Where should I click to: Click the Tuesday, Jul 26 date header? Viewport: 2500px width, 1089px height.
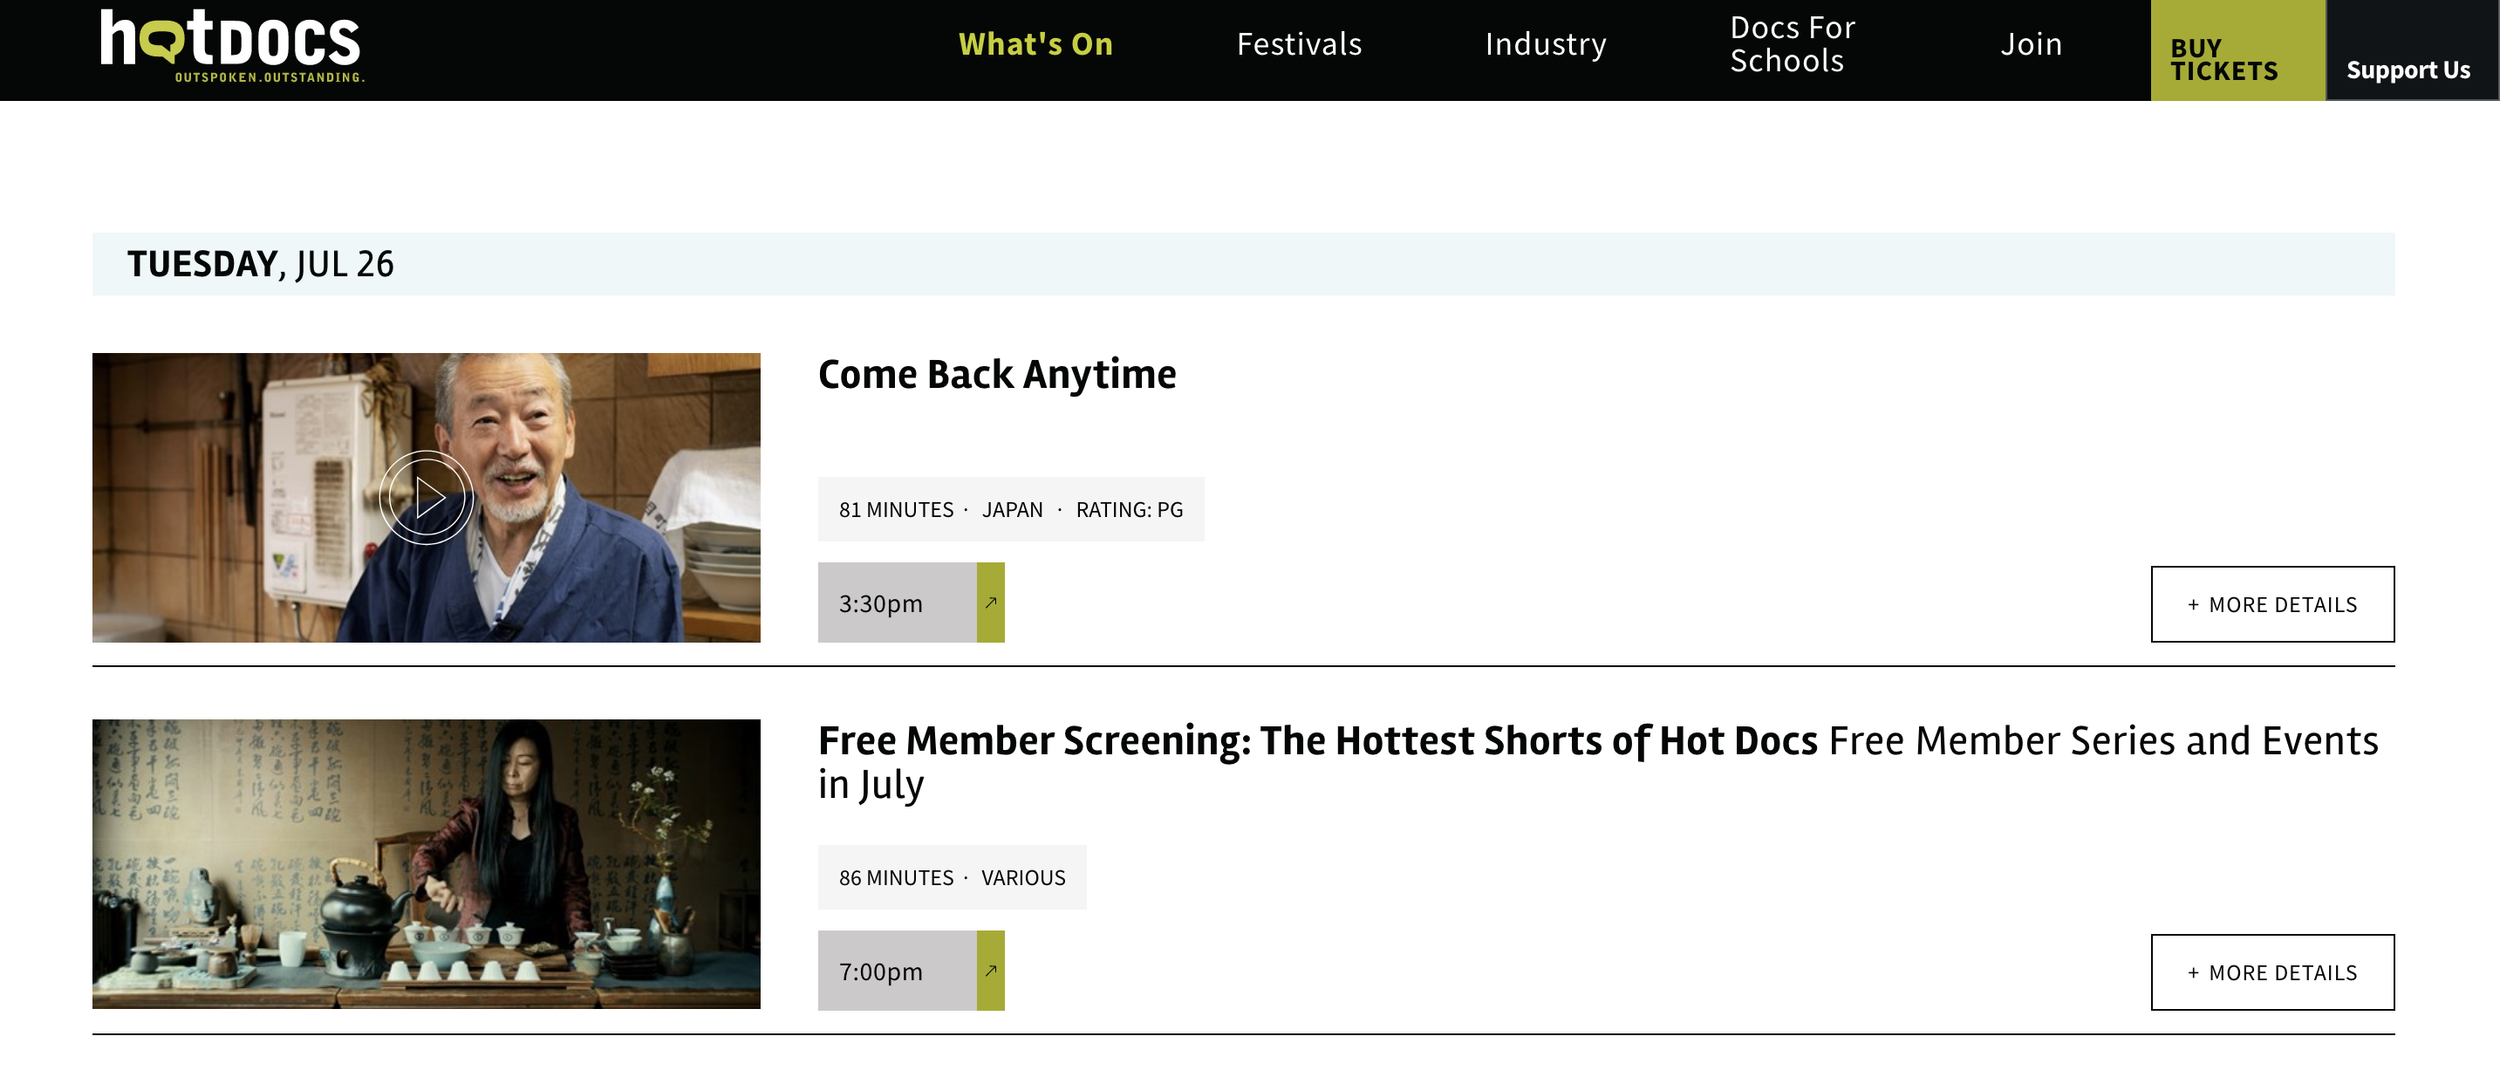pyautogui.click(x=260, y=264)
